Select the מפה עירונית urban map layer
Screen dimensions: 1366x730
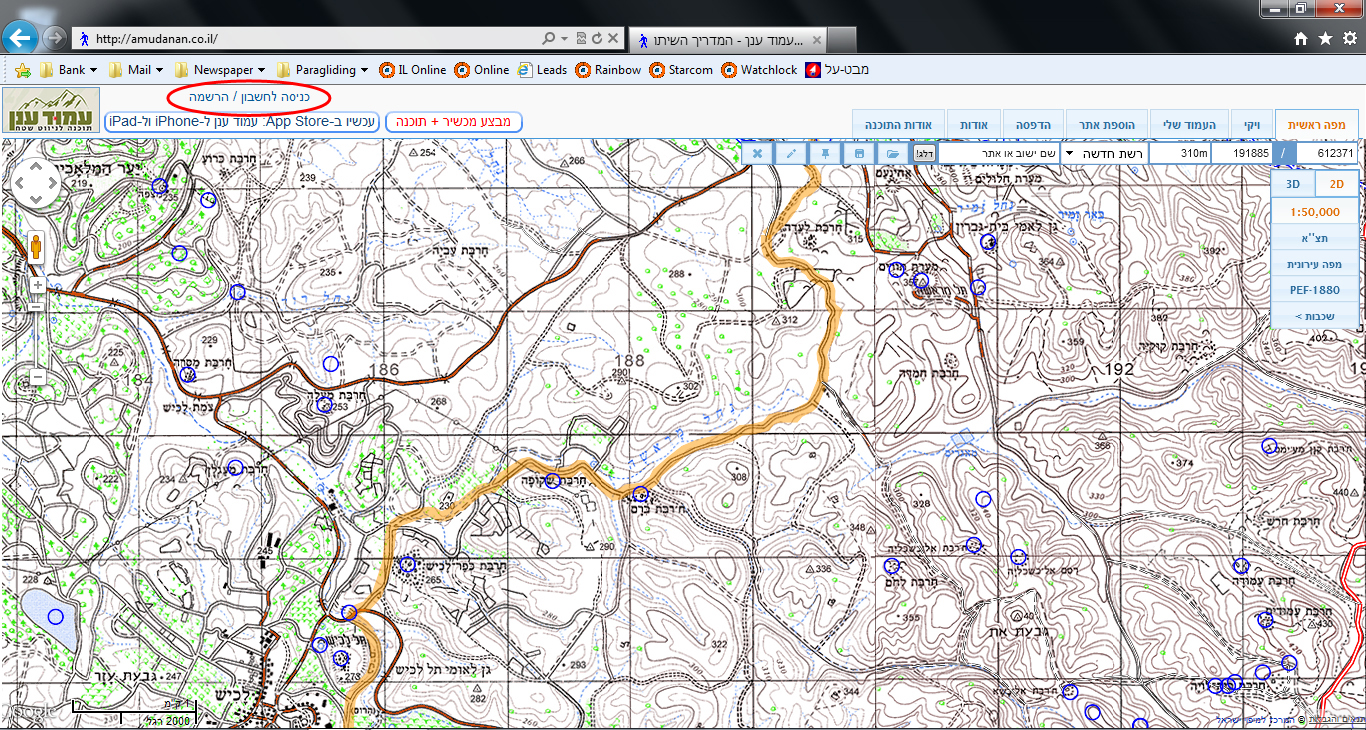[1314, 264]
